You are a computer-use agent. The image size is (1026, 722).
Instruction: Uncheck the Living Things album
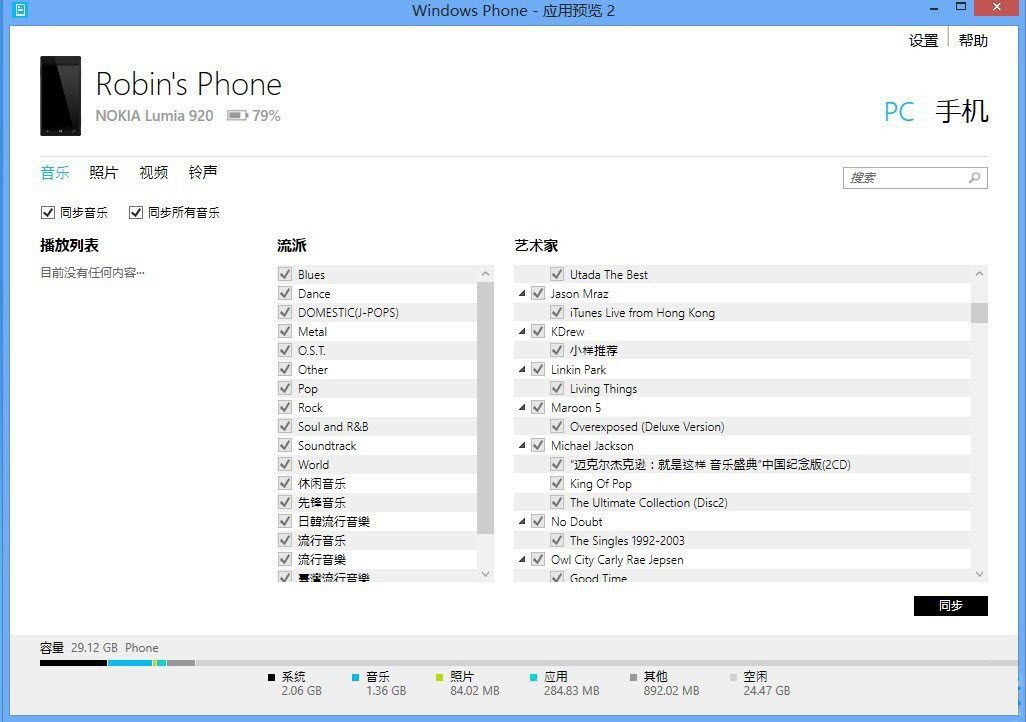pyautogui.click(x=557, y=388)
